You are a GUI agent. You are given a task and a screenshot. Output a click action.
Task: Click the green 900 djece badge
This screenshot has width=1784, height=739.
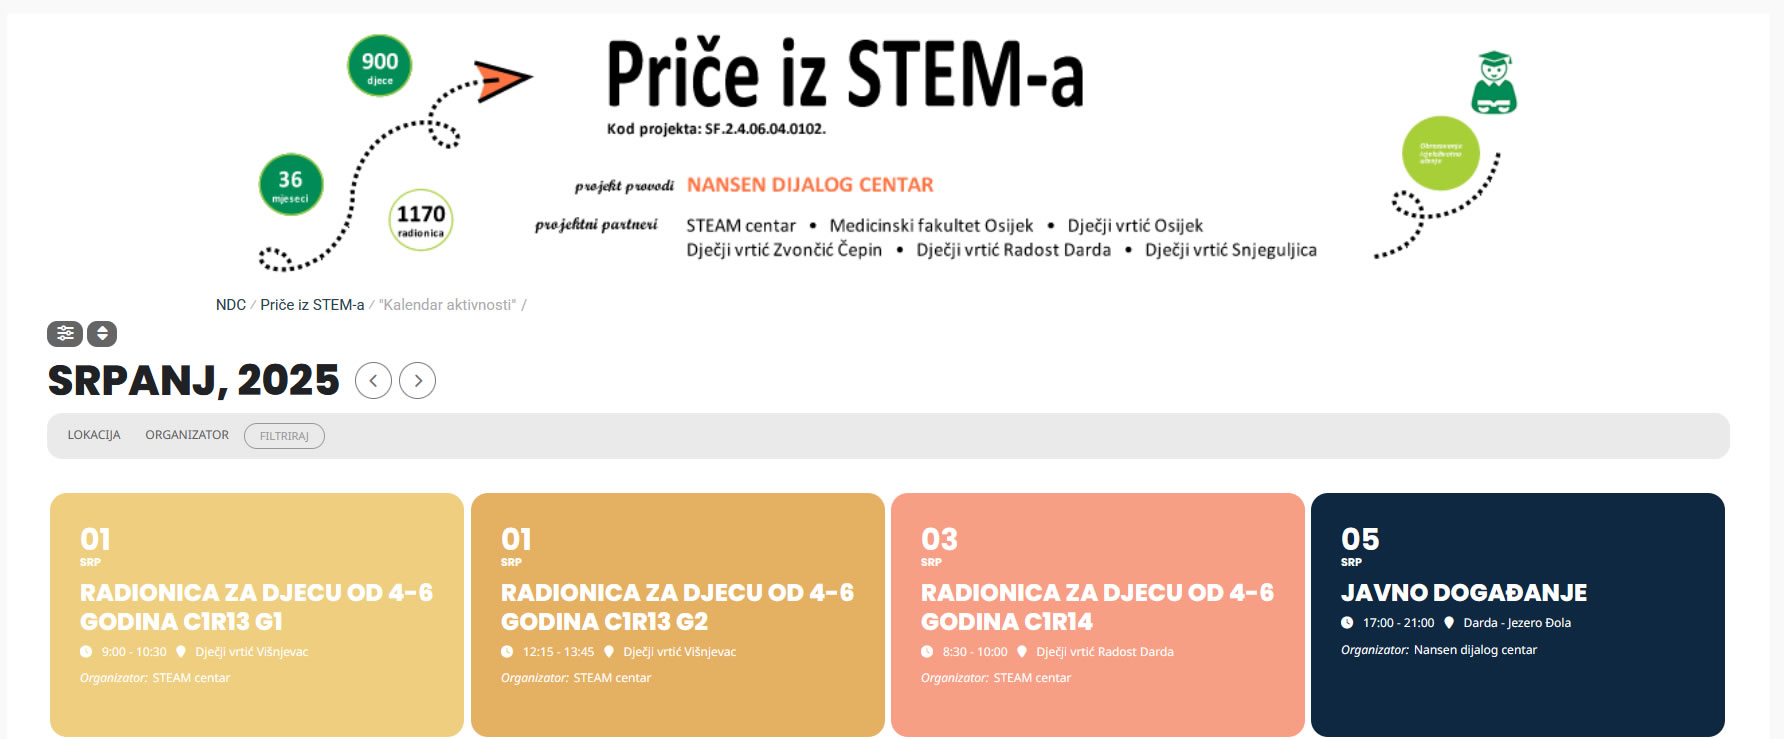click(380, 67)
